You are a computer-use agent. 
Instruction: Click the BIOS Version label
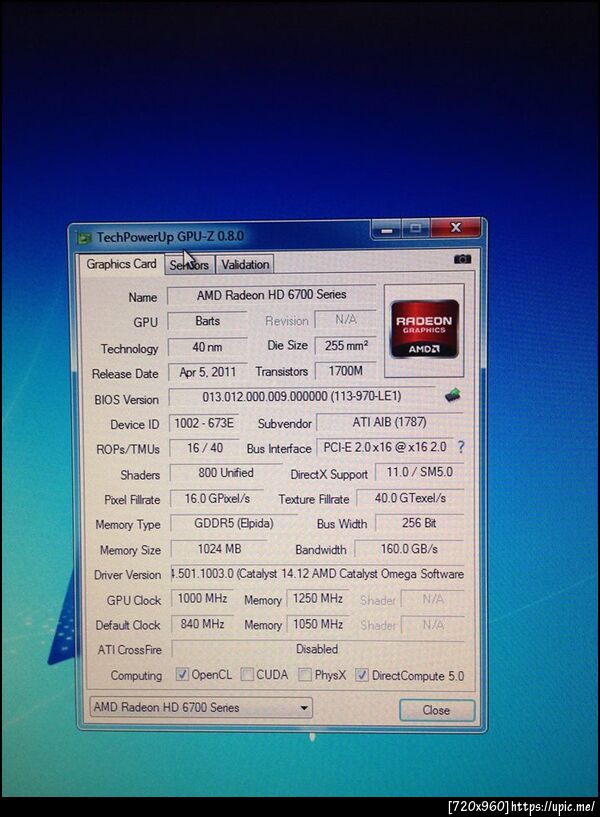127,400
